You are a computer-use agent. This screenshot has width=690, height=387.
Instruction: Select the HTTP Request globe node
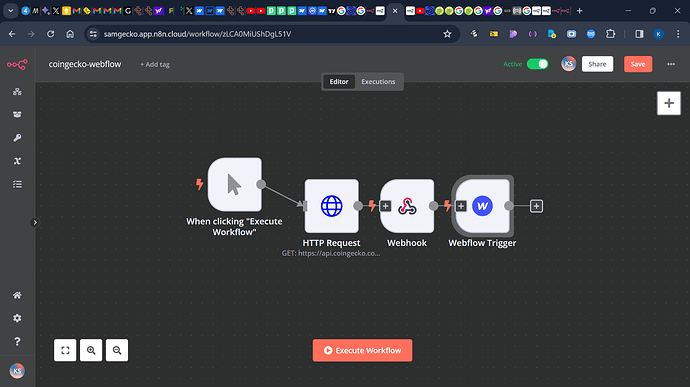pyautogui.click(x=331, y=206)
